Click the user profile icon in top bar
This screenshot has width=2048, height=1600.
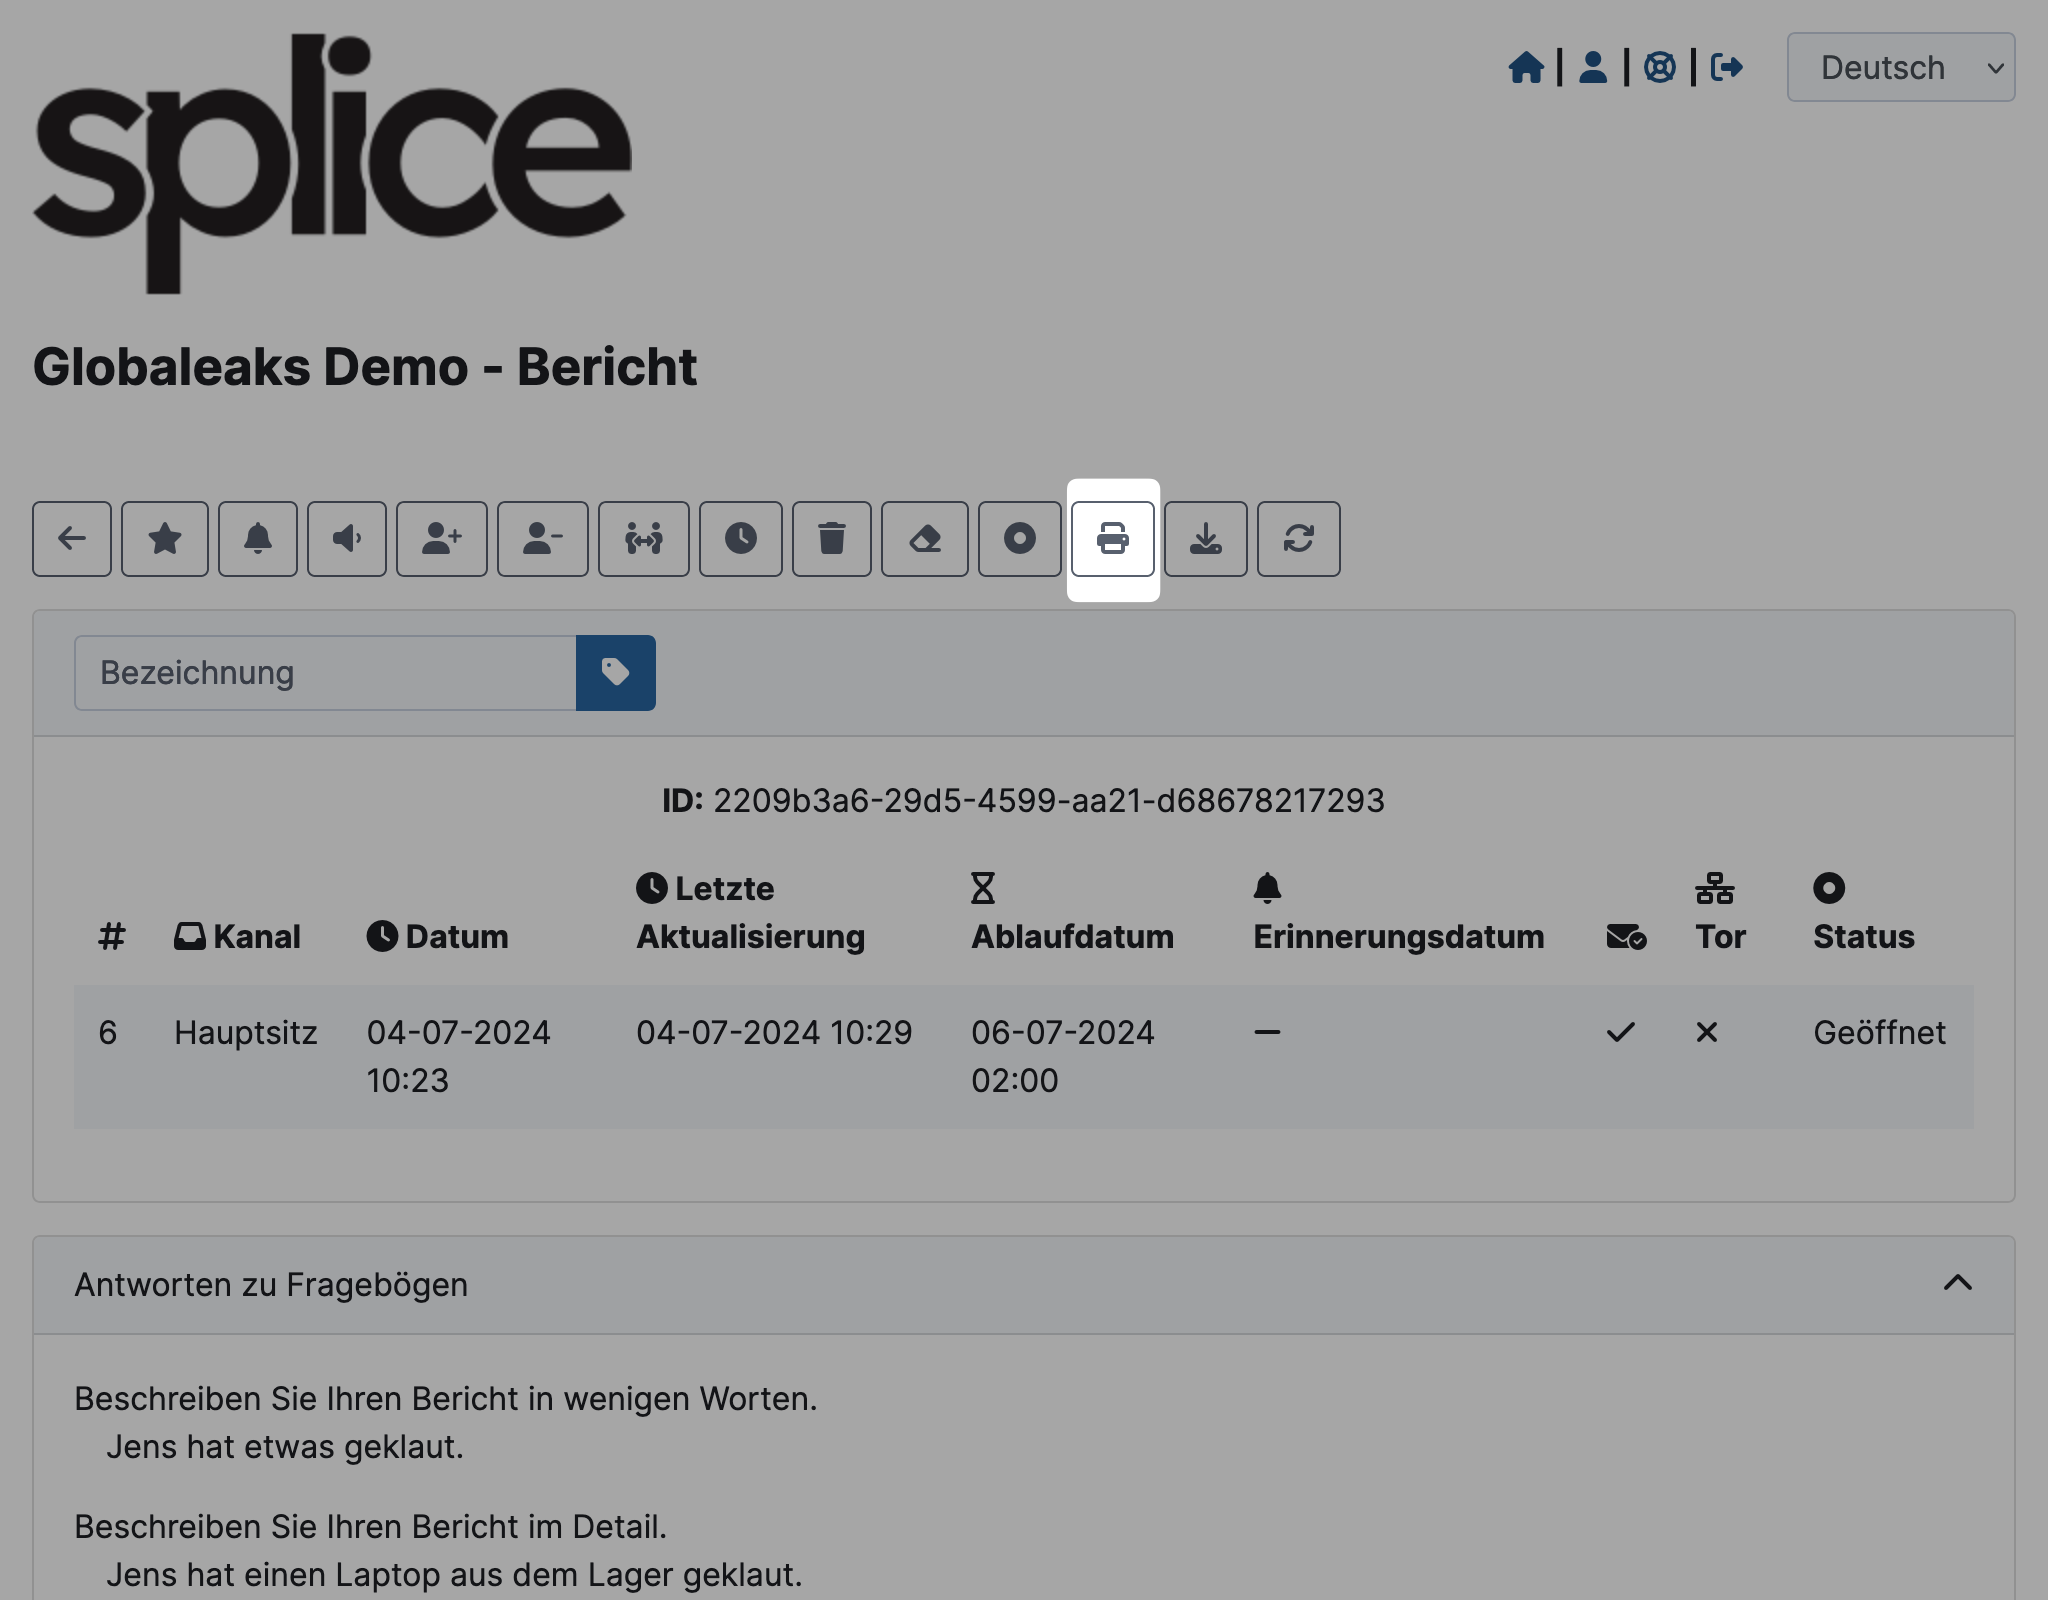click(x=1593, y=67)
